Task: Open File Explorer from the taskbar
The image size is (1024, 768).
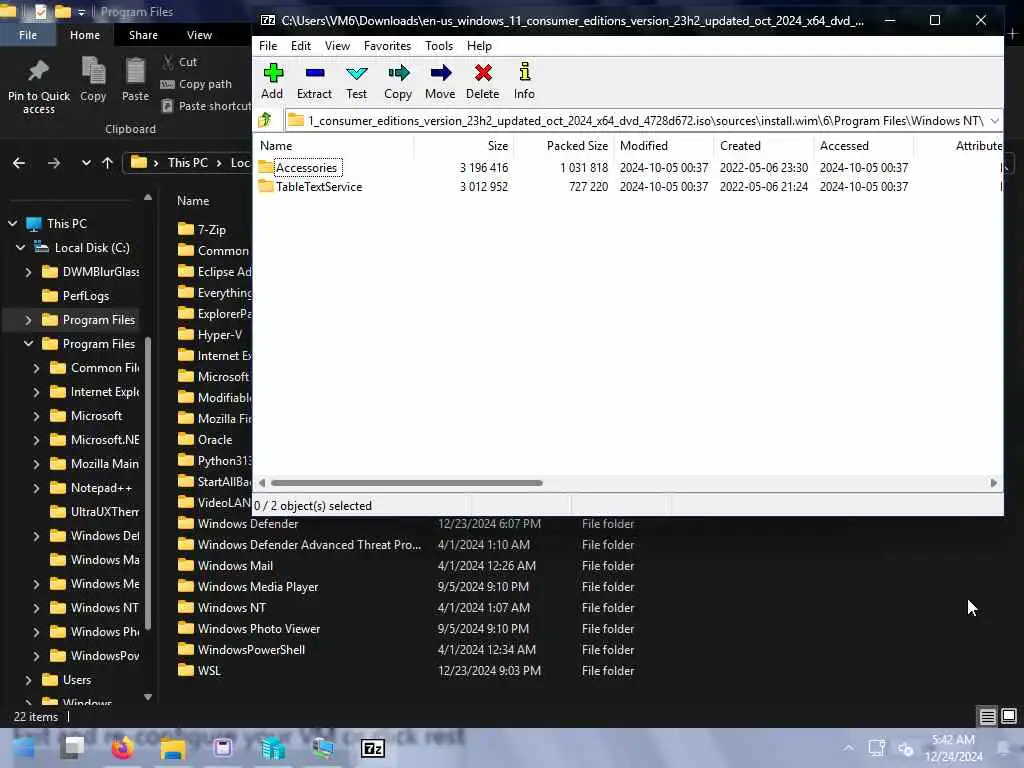Action: [x=172, y=748]
